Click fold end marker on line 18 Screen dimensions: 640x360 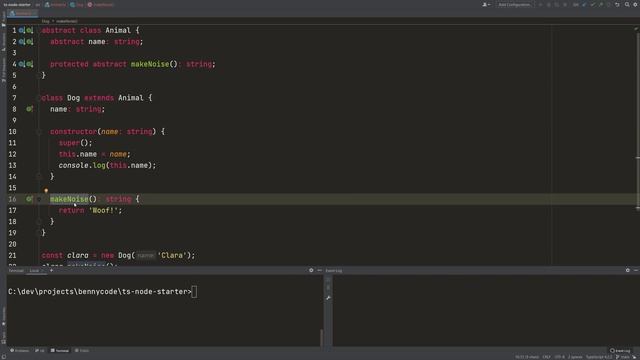point(39,222)
